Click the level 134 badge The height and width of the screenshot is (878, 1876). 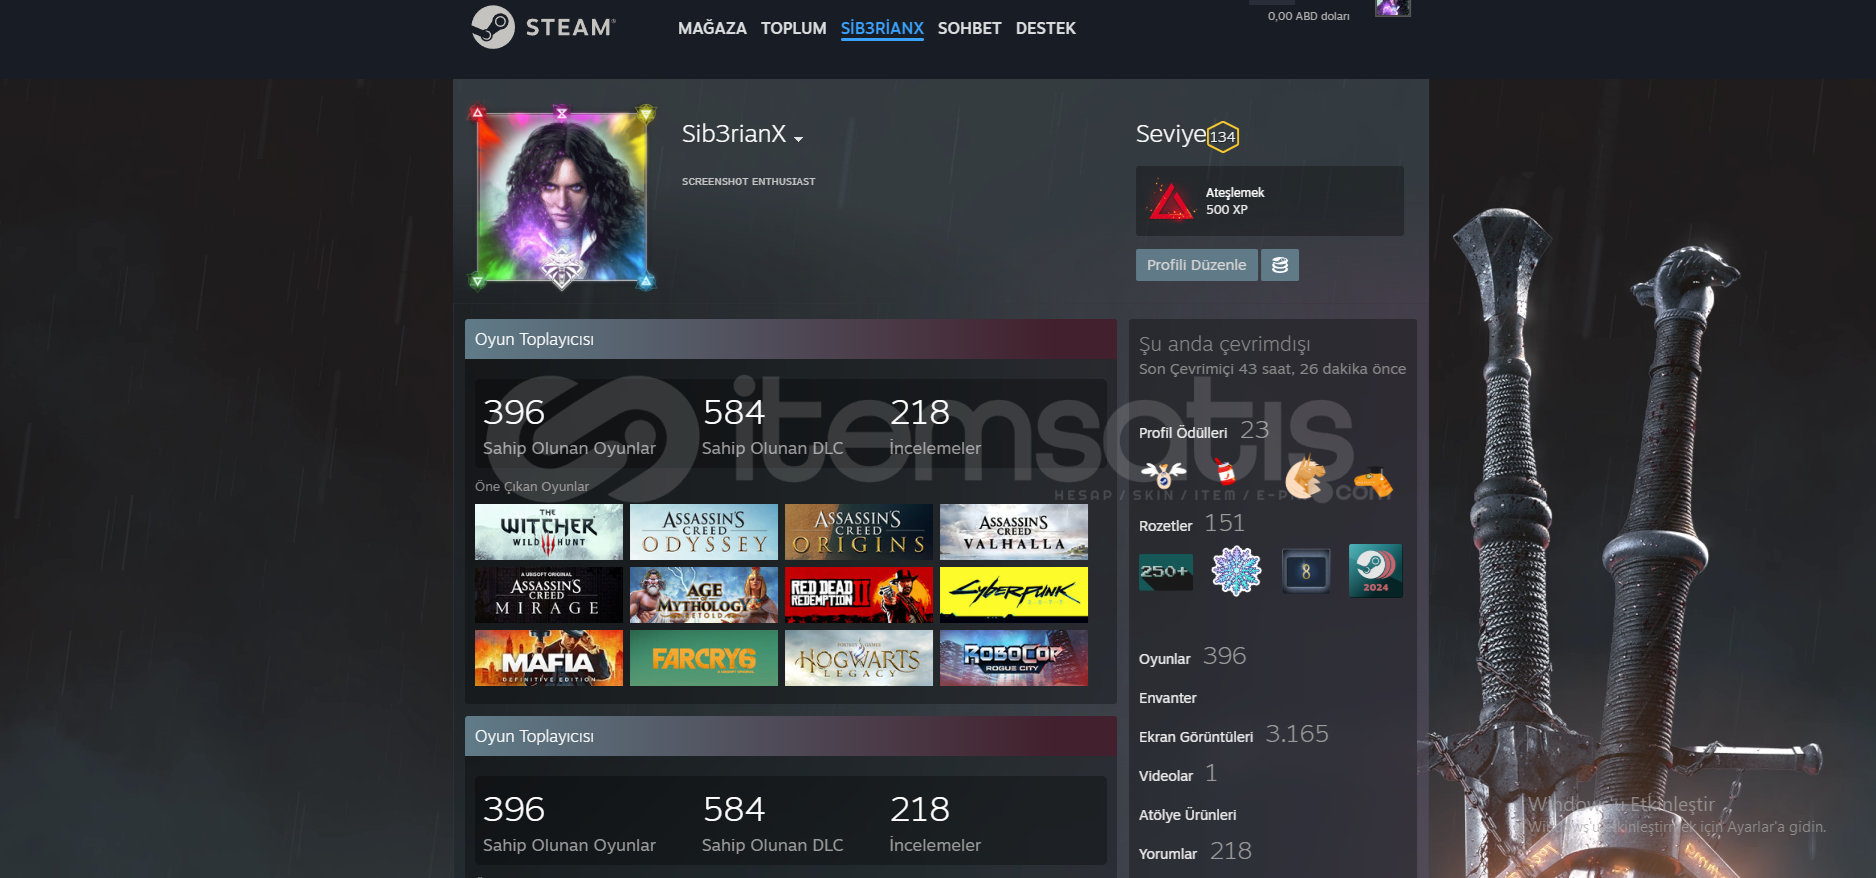(x=1222, y=136)
